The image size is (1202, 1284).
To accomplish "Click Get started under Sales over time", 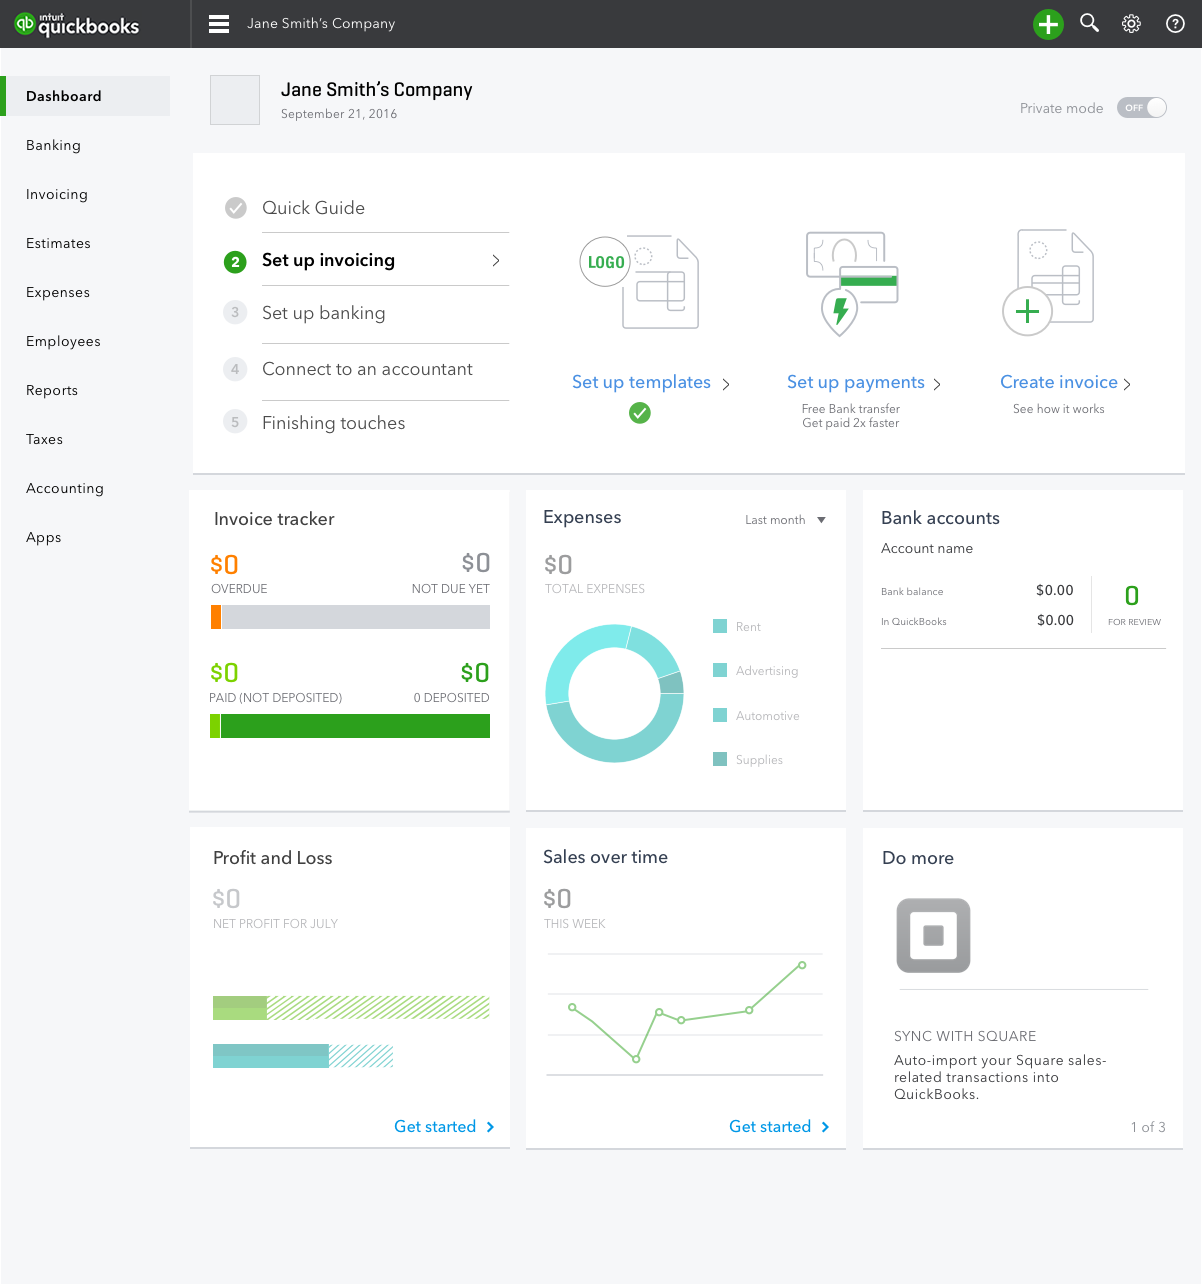I will pyautogui.click(x=770, y=1127).
